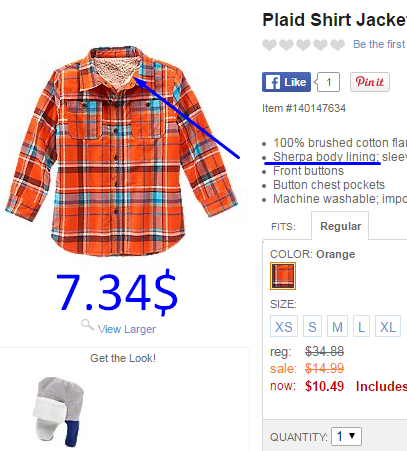This screenshot has width=407, height=451.
Task: Select size XS
Action: coord(284,326)
